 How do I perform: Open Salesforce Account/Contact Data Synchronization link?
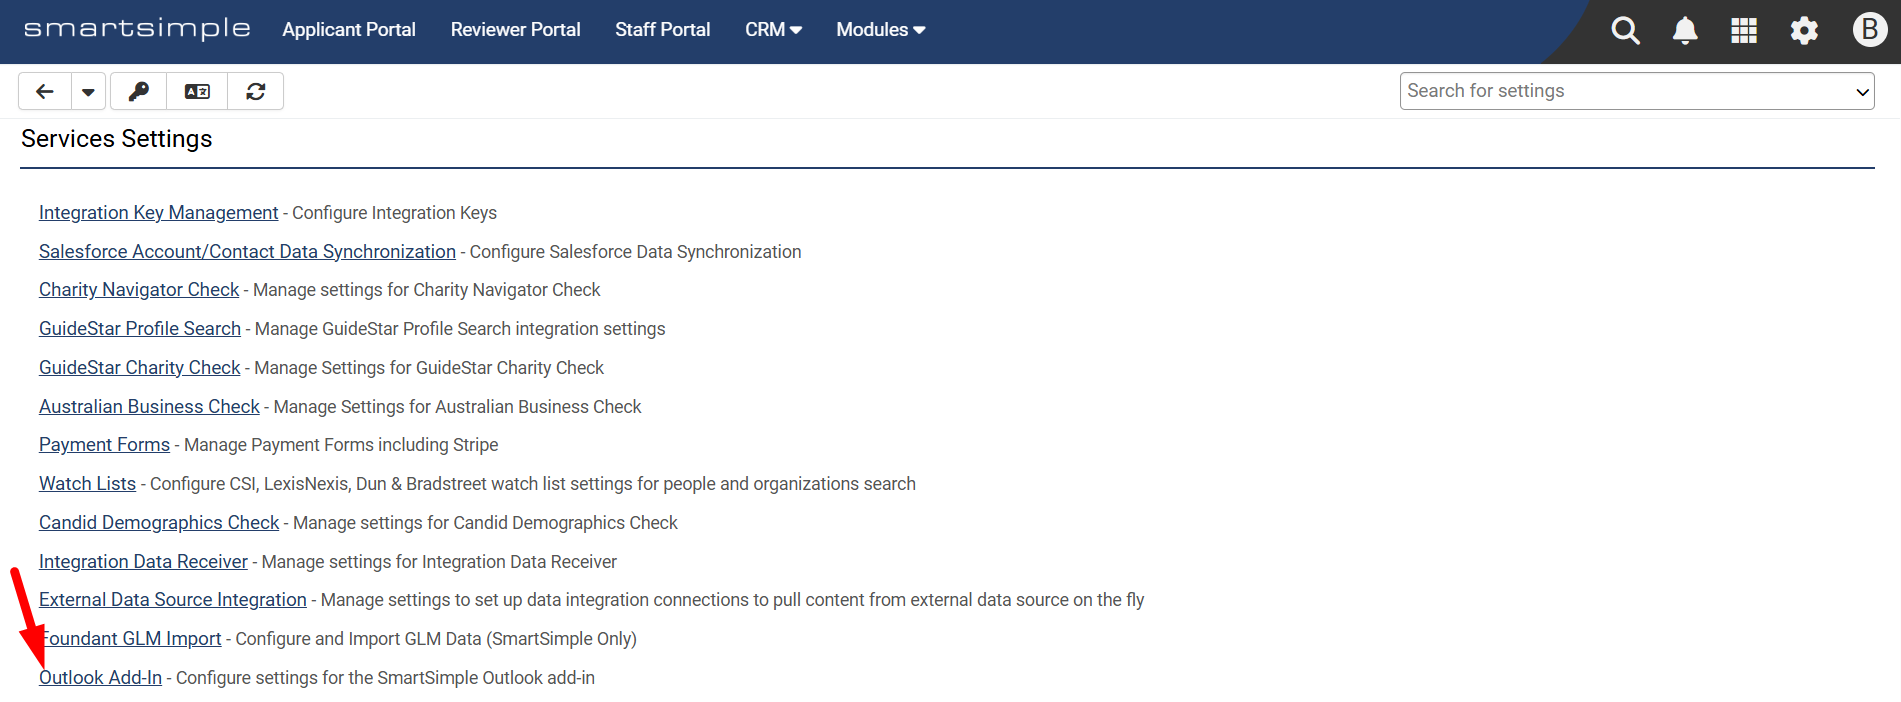pyautogui.click(x=247, y=252)
